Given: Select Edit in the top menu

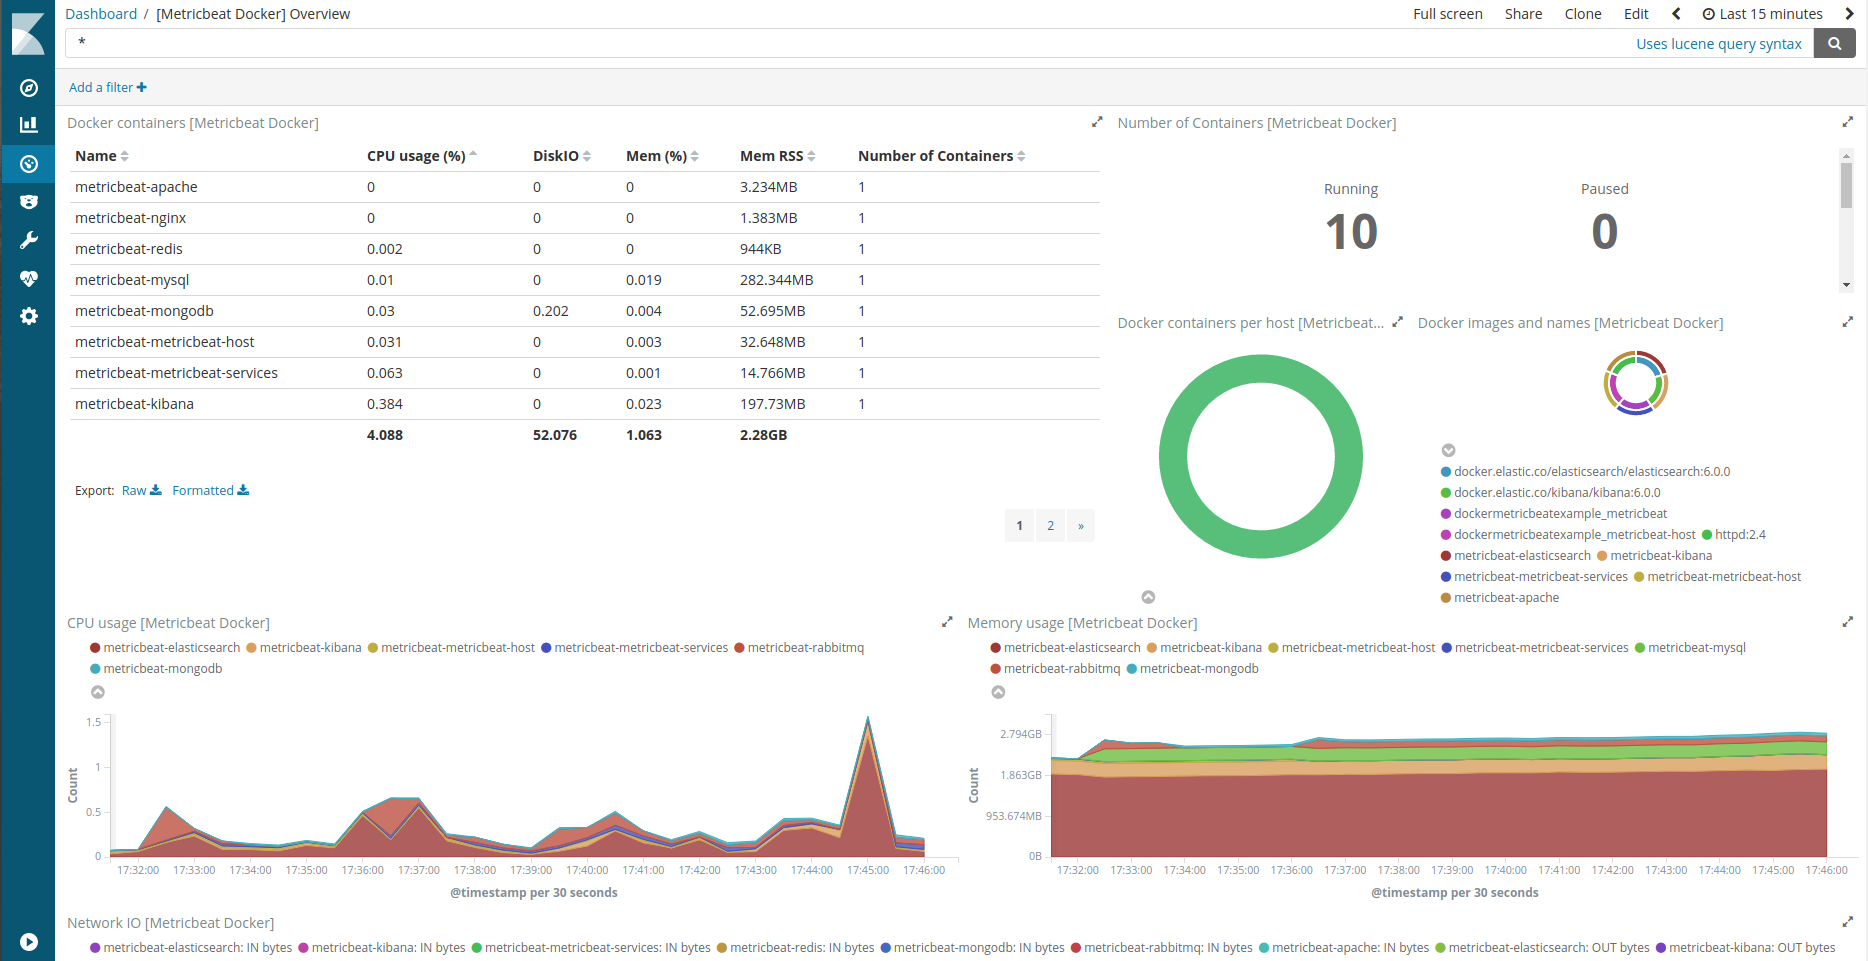Looking at the screenshot, I should (x=1636, y=14).
